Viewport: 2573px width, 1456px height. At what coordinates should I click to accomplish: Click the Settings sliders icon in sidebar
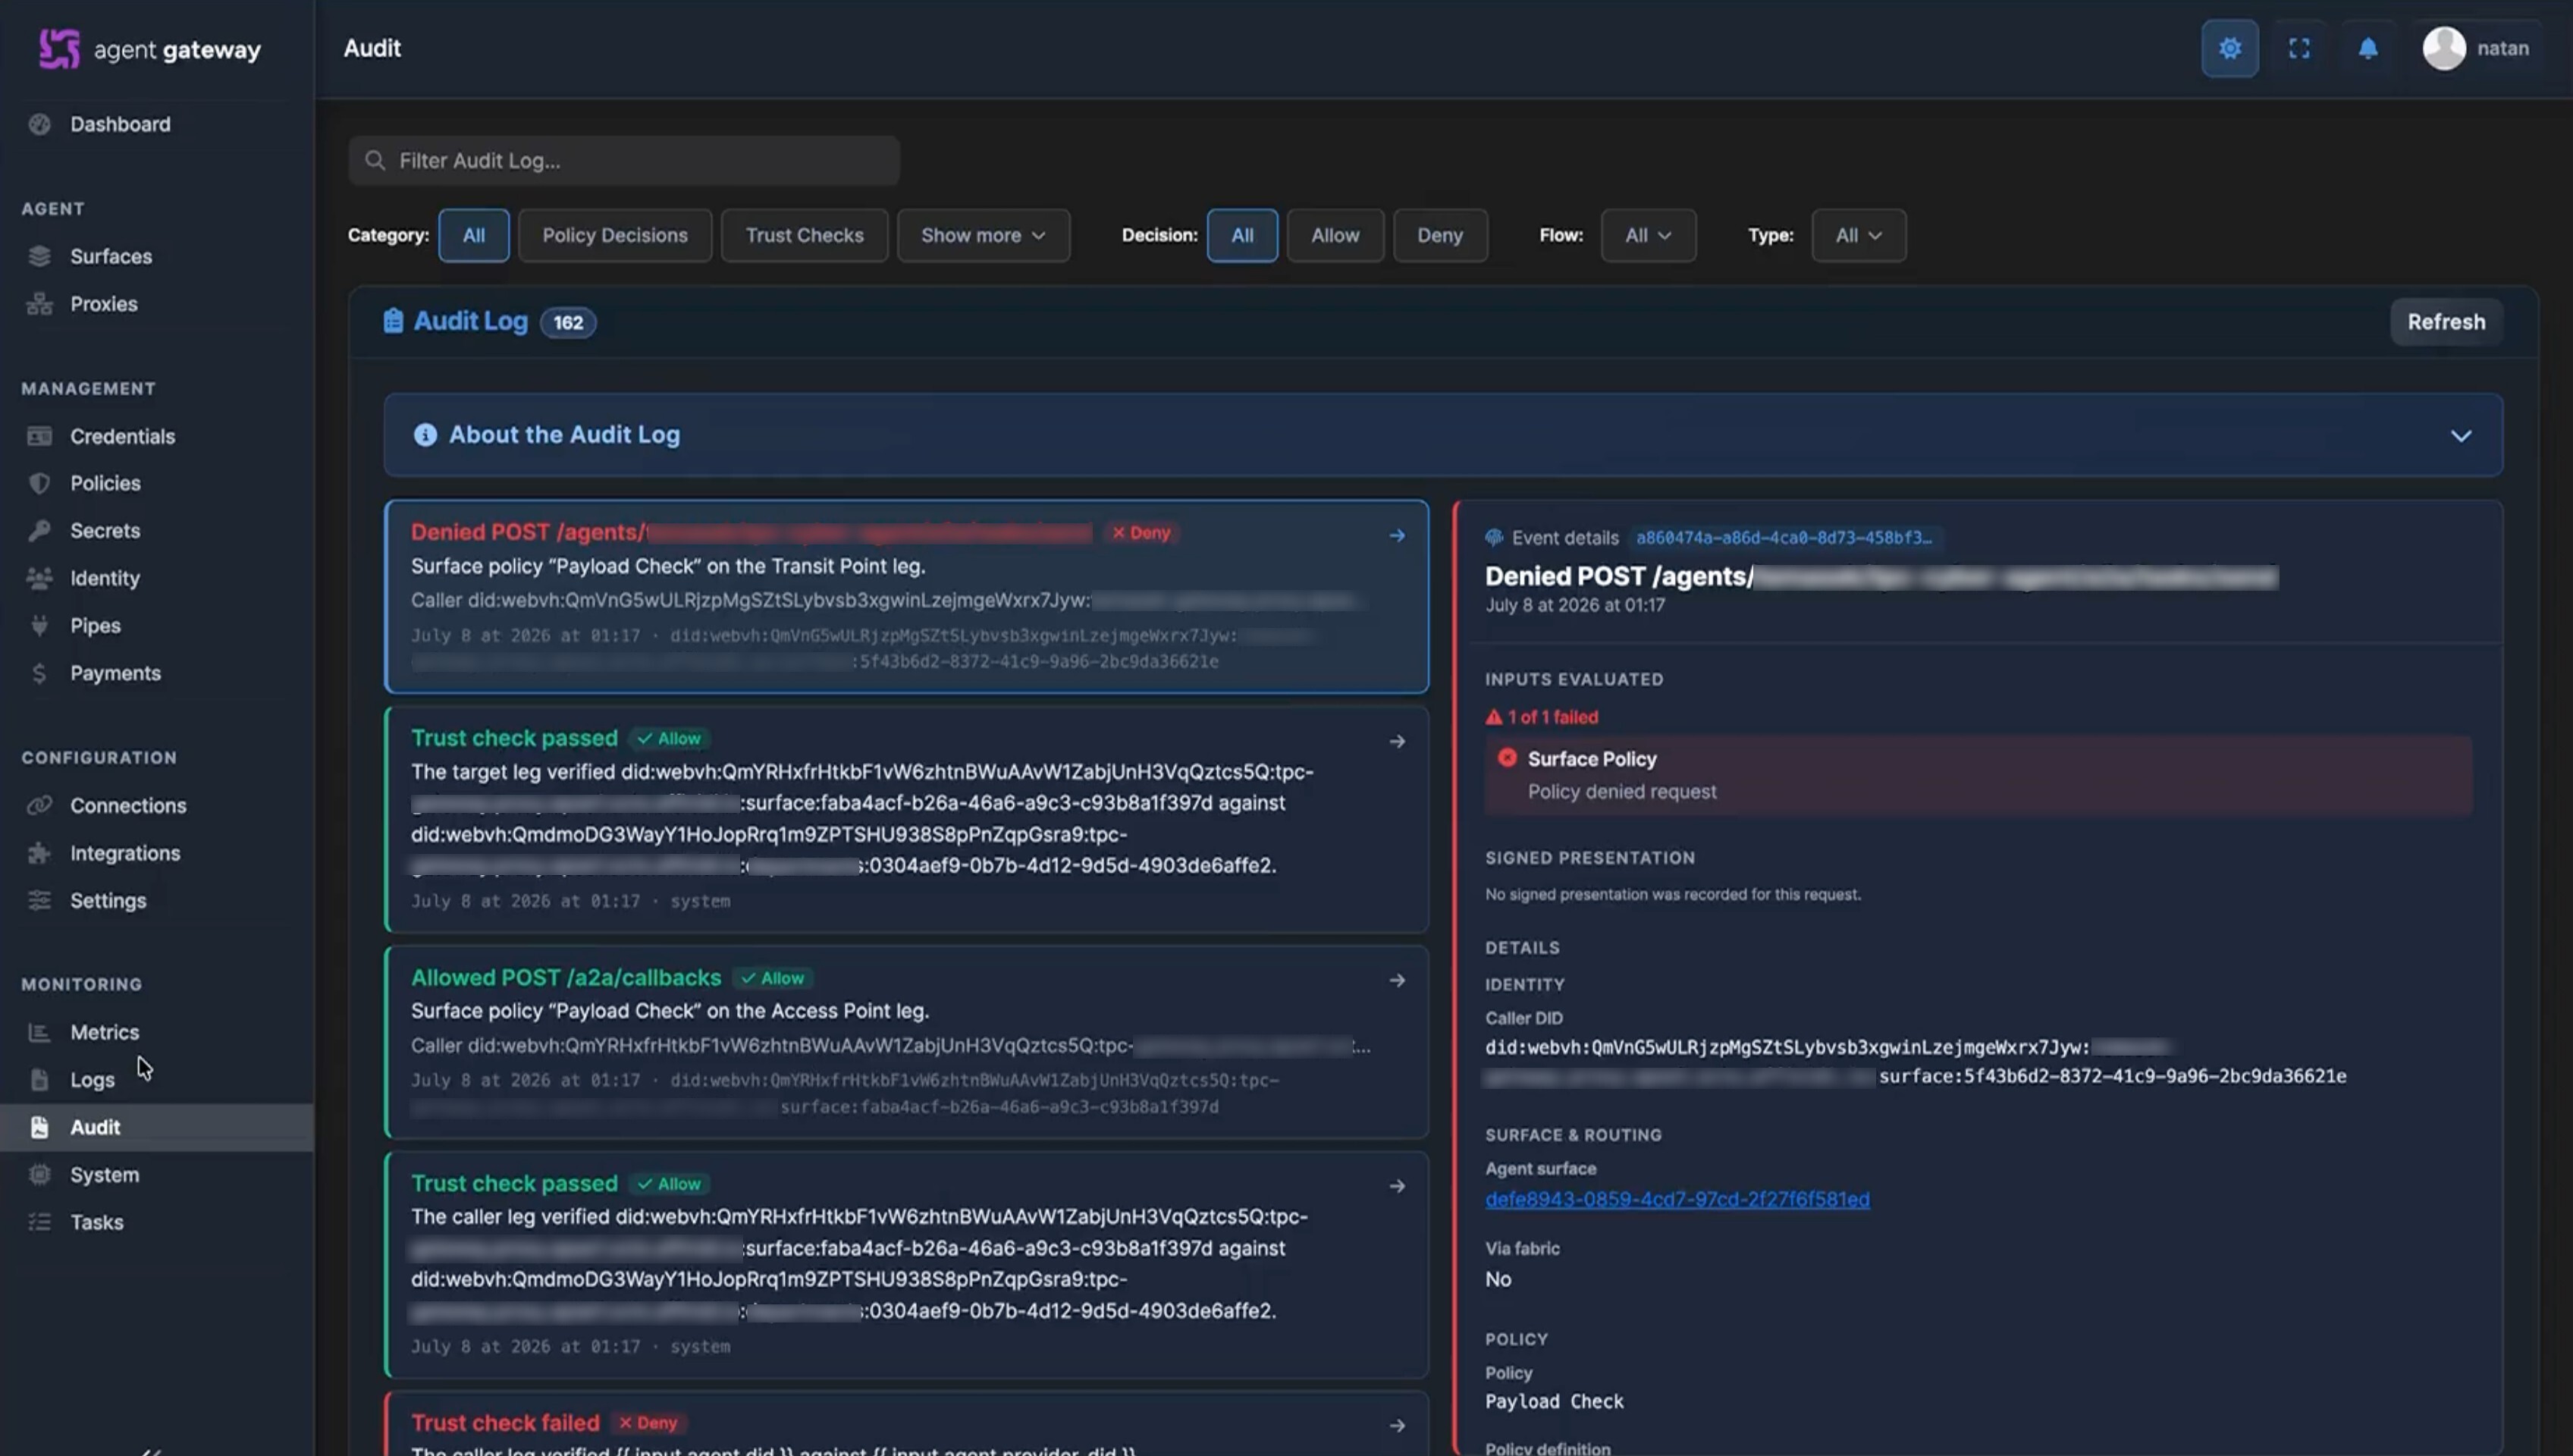click(x=39, y=900)
